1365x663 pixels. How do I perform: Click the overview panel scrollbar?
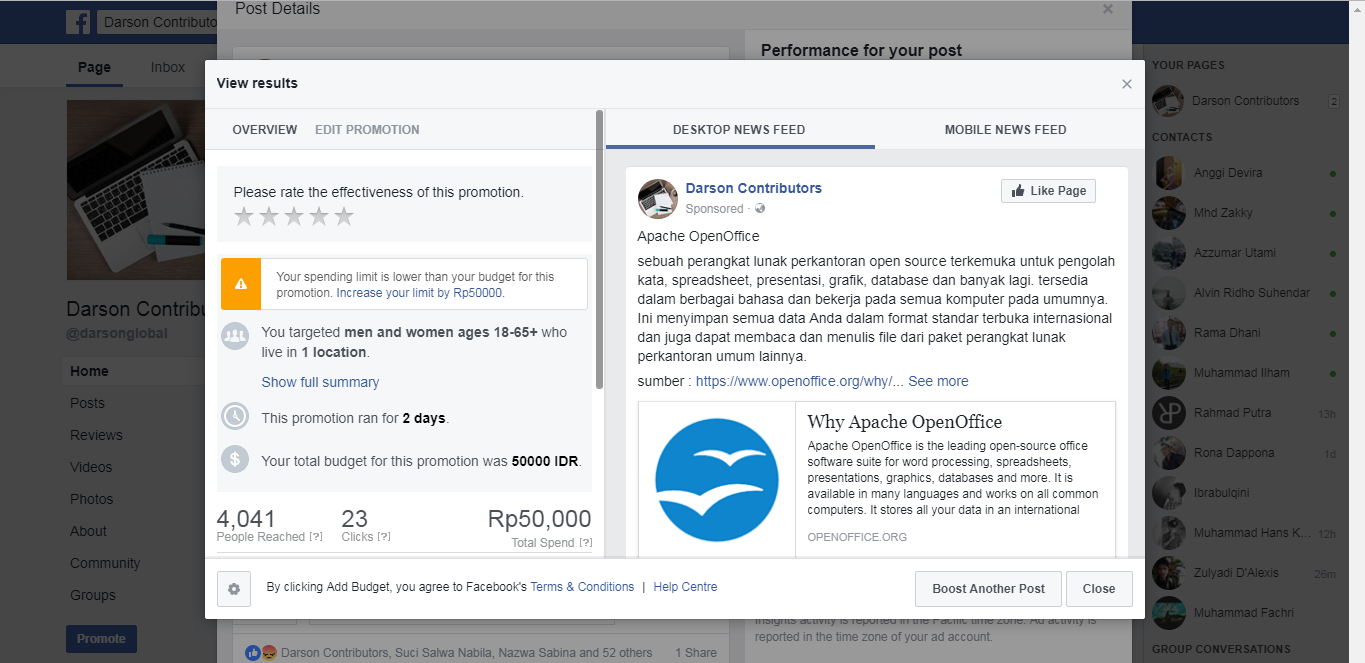pyautogui.click(x=600, y=250)
